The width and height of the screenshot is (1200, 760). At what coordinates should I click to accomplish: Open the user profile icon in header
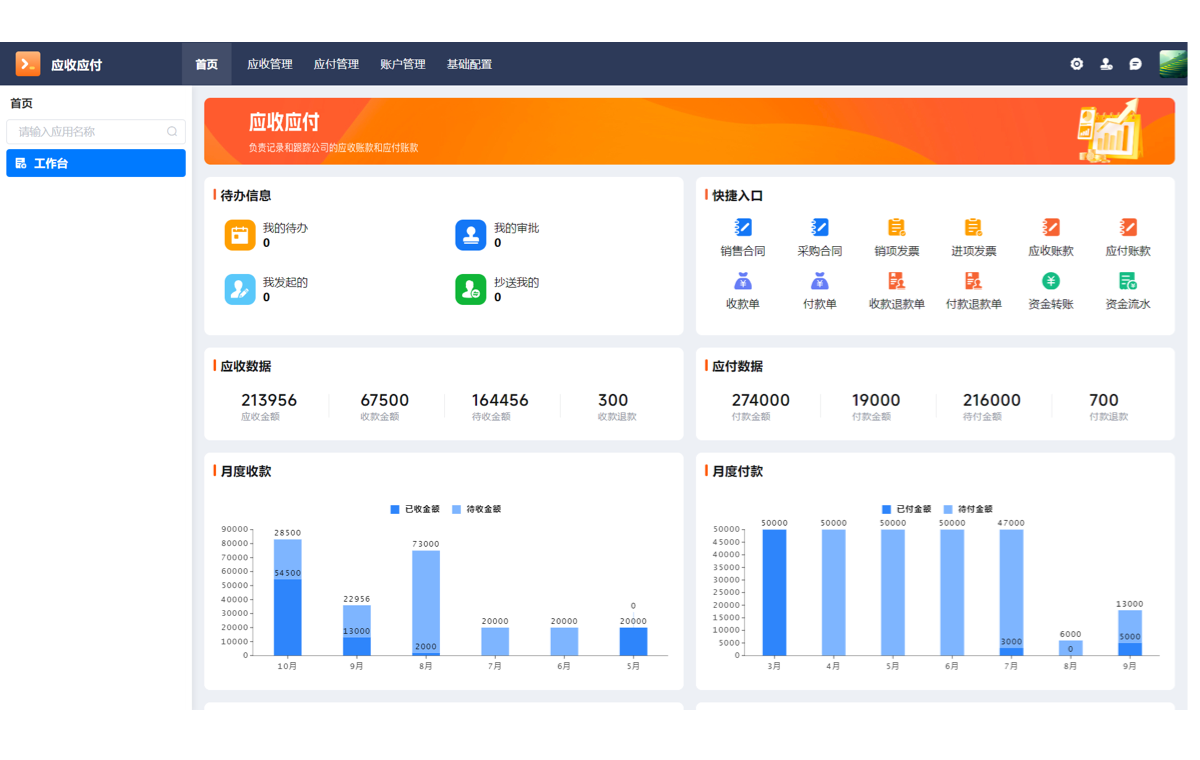[1105, 63]
